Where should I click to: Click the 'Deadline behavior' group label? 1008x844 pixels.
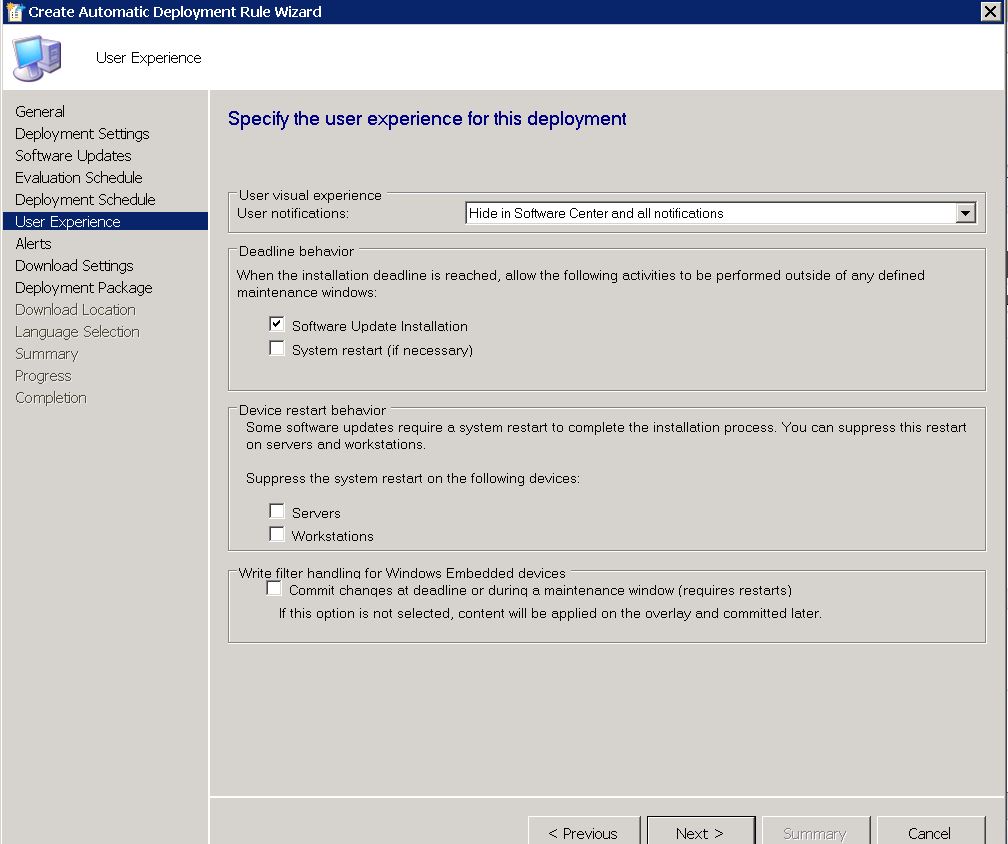click(x=296, y=251)
